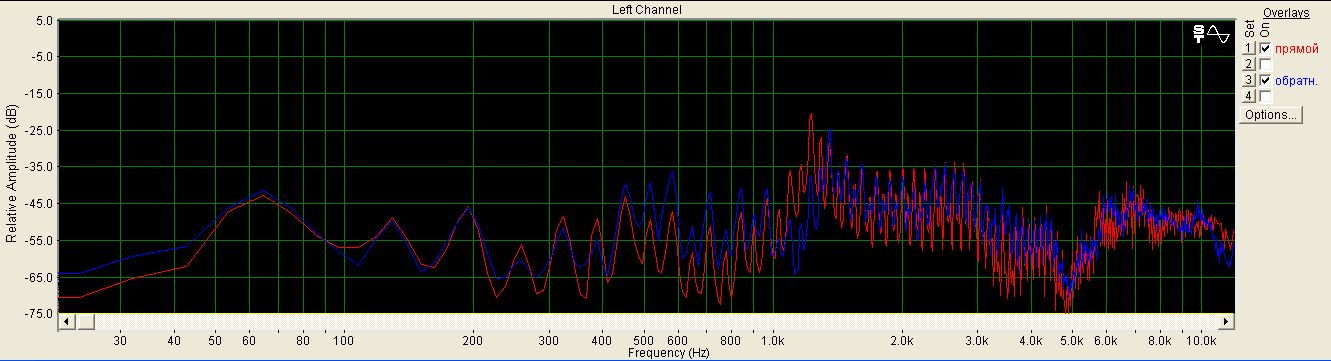Enable the overlay 4 checkbox
The width and height of the screenshot is (1331, 361).
(1265, 96)
